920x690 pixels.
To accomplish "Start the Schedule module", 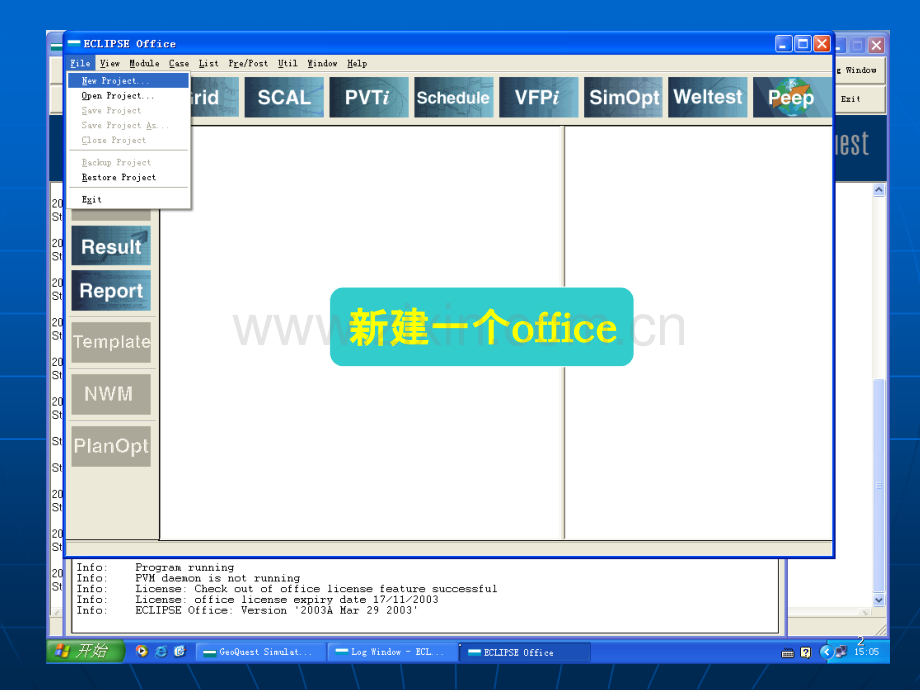I will pyautogui.click(x=453, y=97).
